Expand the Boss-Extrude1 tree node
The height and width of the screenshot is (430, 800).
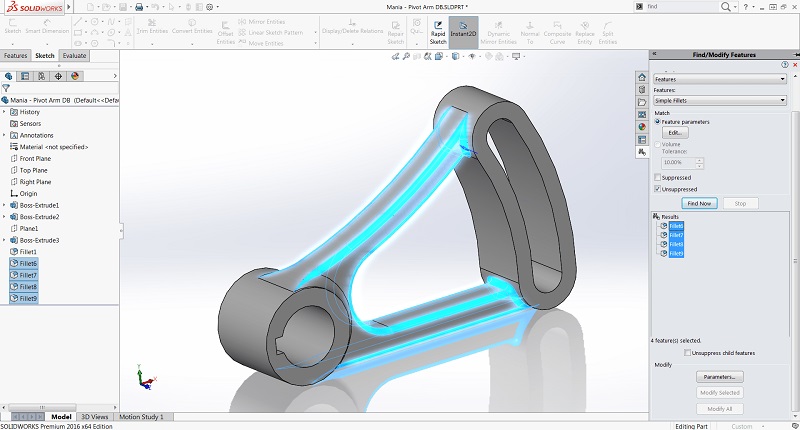click(4, 205)
